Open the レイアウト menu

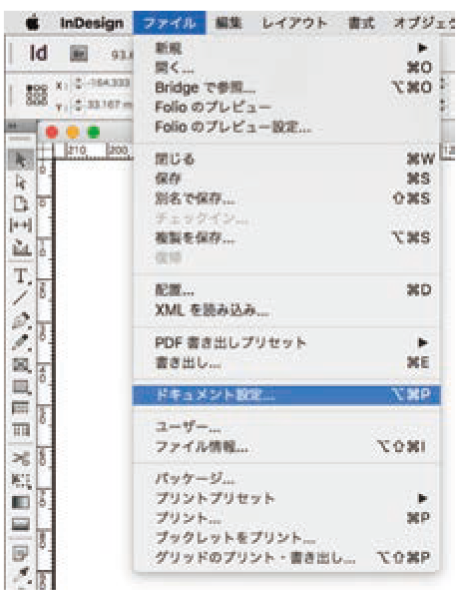click(x=295, y=23)
